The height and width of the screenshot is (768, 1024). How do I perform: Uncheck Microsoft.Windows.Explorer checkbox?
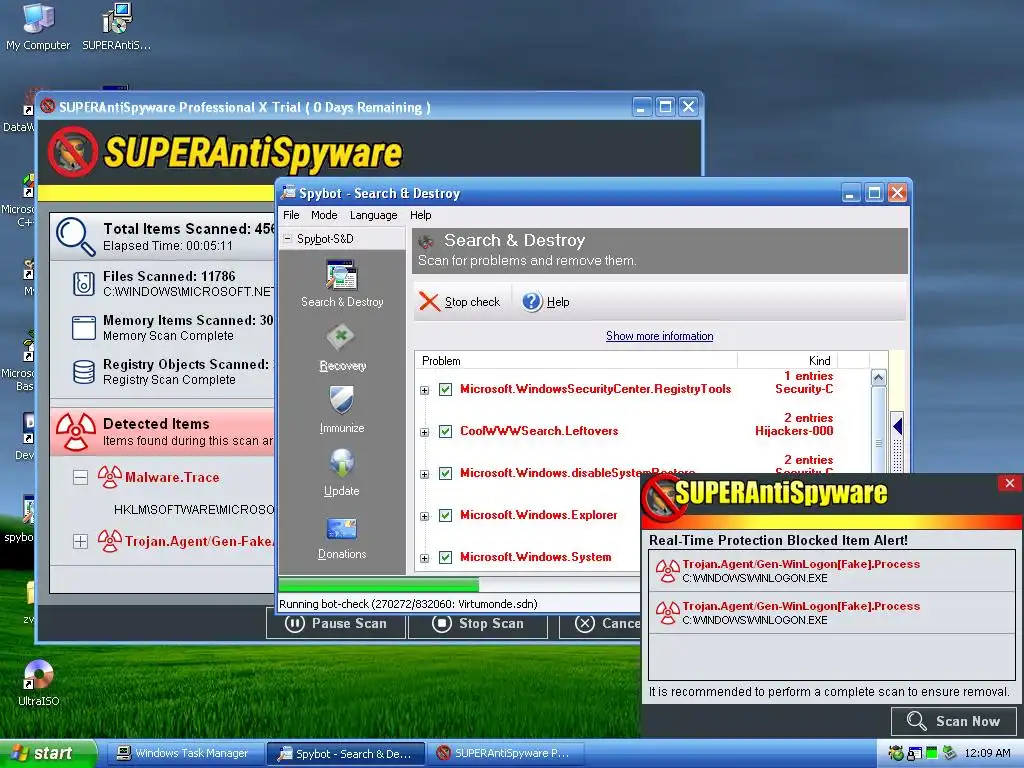tap(445, 515)
